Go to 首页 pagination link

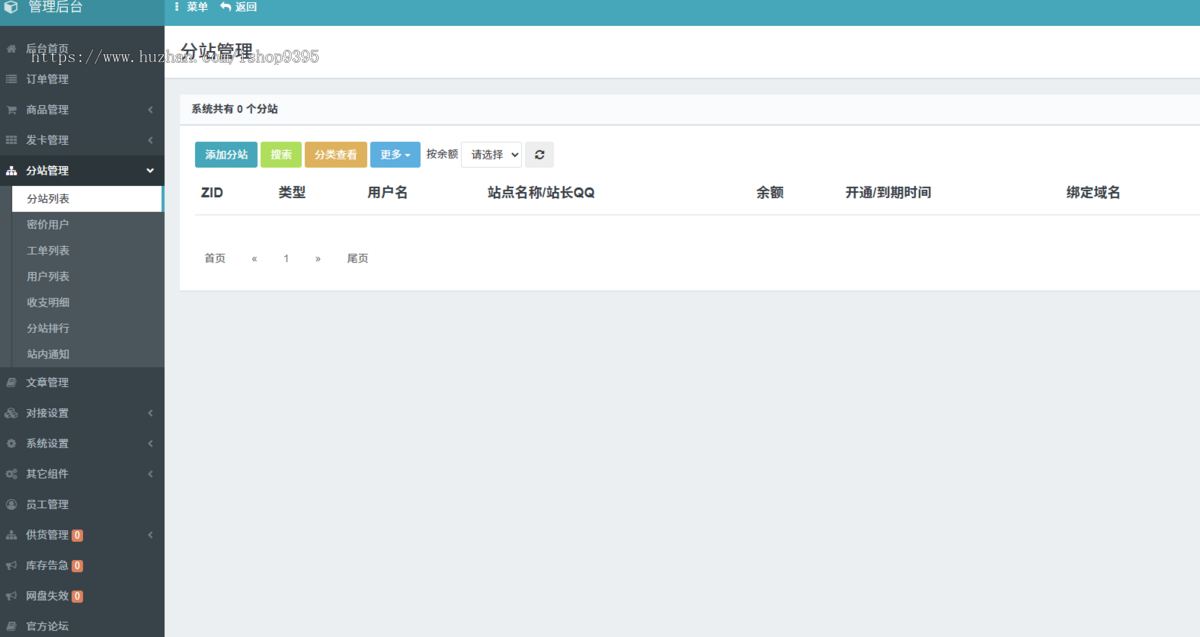pyautogui.click(x=215, y=258)
